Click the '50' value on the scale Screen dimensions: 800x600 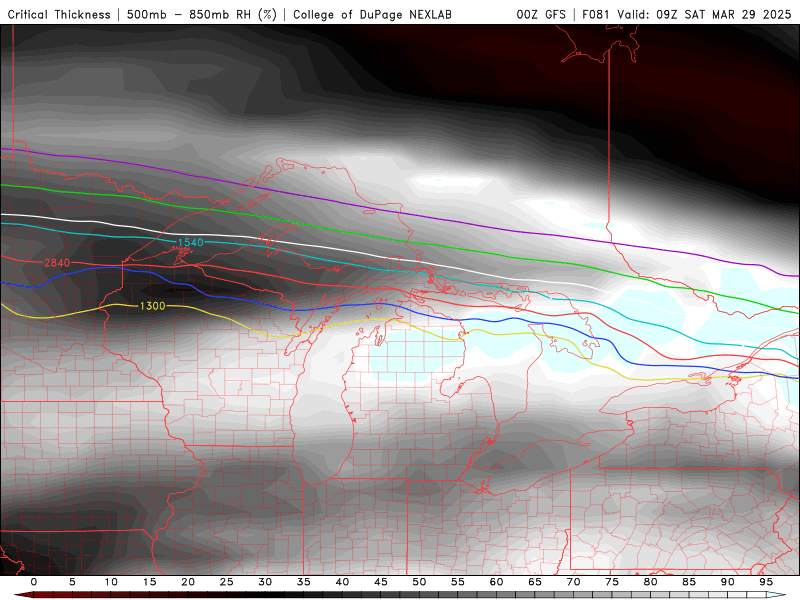[x=419, y=582]
